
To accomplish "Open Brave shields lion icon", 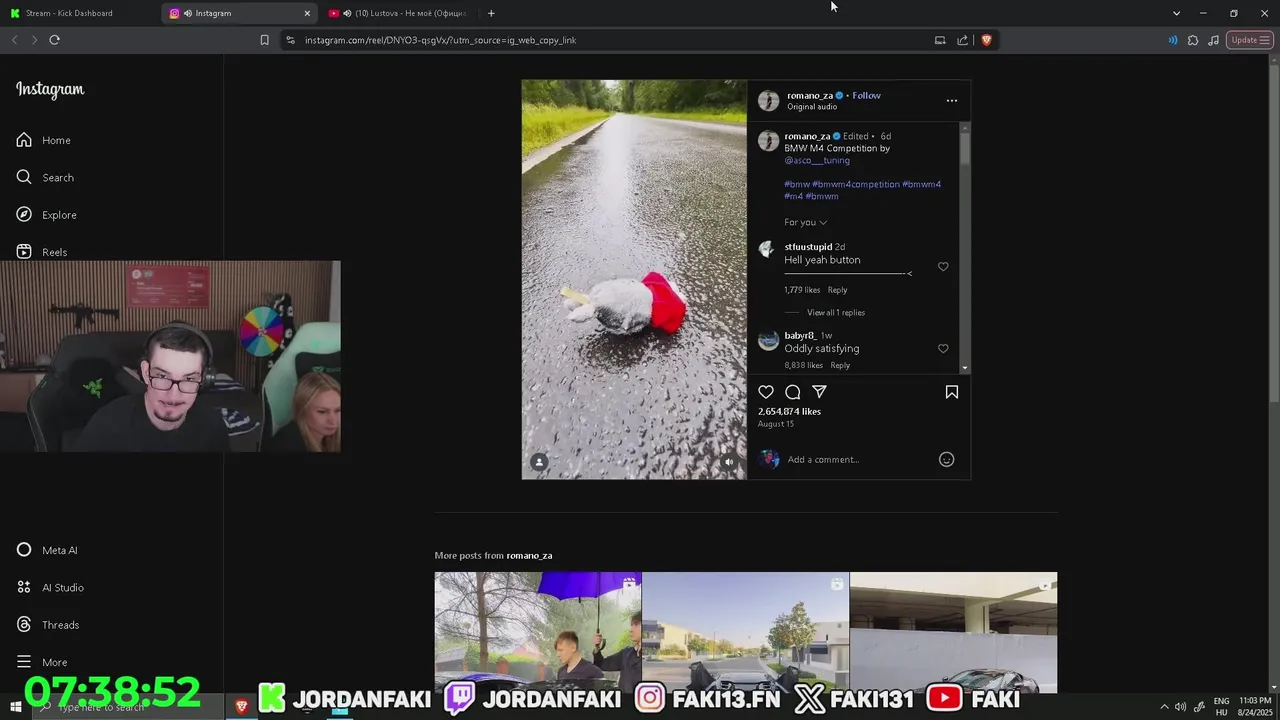I will (x=986, y=40).
